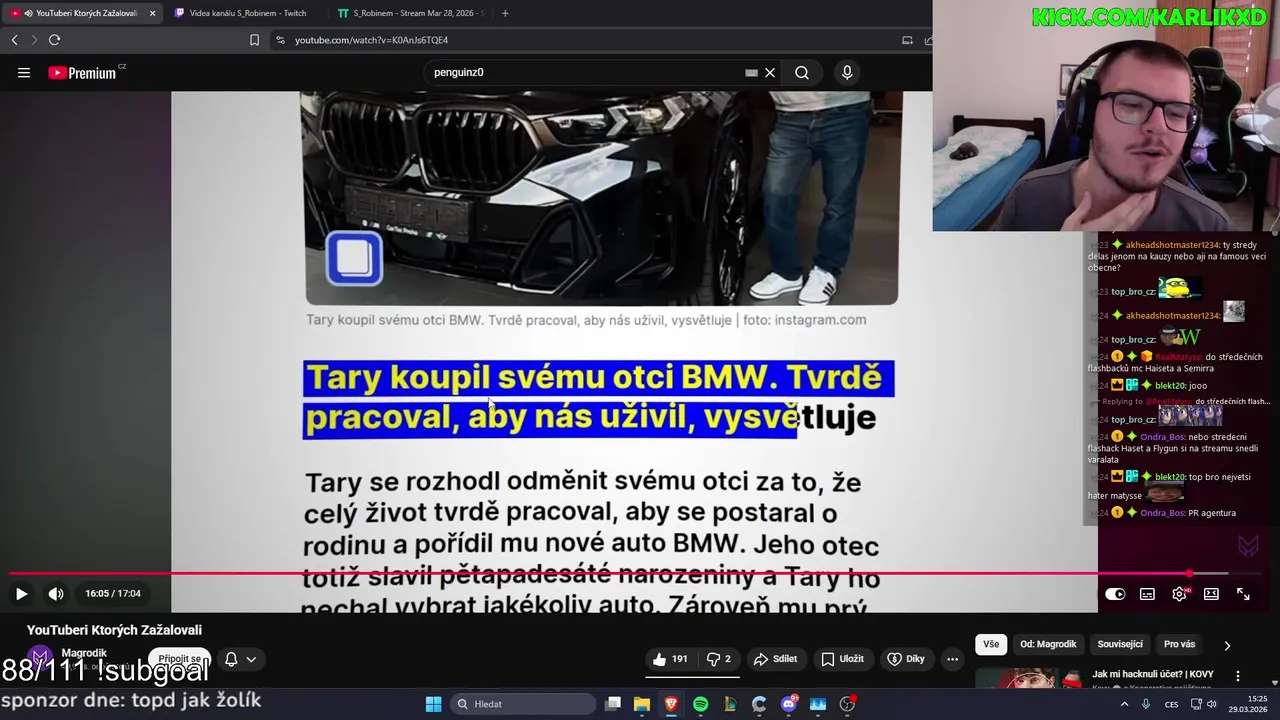The height and width of the screenshot is (720, 1280).
Task: Open on-screen keyboard icon in search box
Action: [x=751, y=73]
